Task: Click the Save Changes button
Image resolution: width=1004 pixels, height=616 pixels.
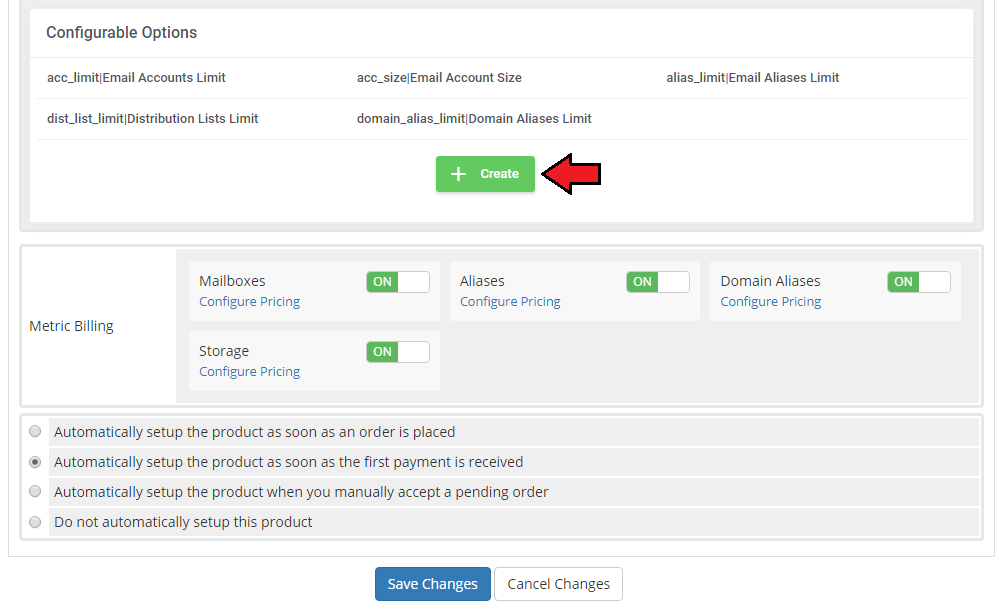Action: (x=433, y=584)
